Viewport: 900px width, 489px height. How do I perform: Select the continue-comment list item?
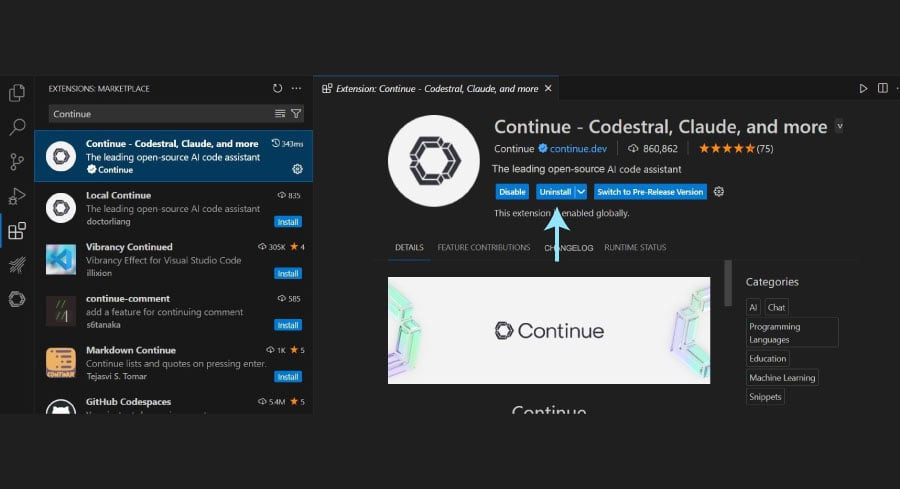pyautogui.click(x=173, y=311)
